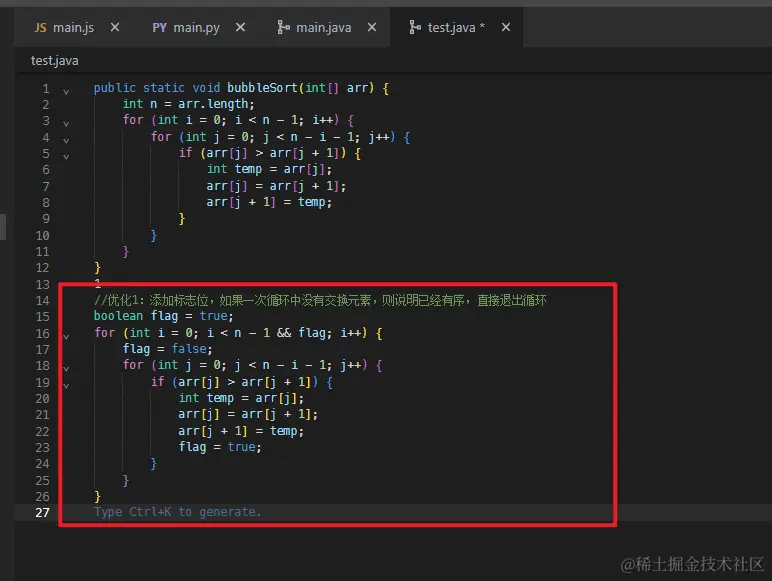Close the main.java tab
The image size is (772, 581).
(372, 28)
